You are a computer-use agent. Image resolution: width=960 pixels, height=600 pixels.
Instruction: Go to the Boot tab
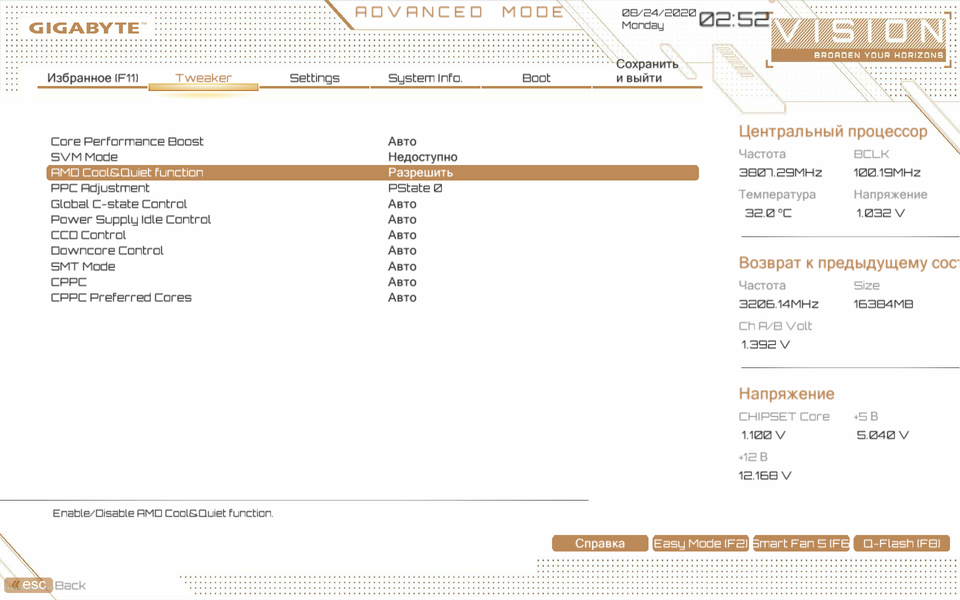[x=536, y=78]
